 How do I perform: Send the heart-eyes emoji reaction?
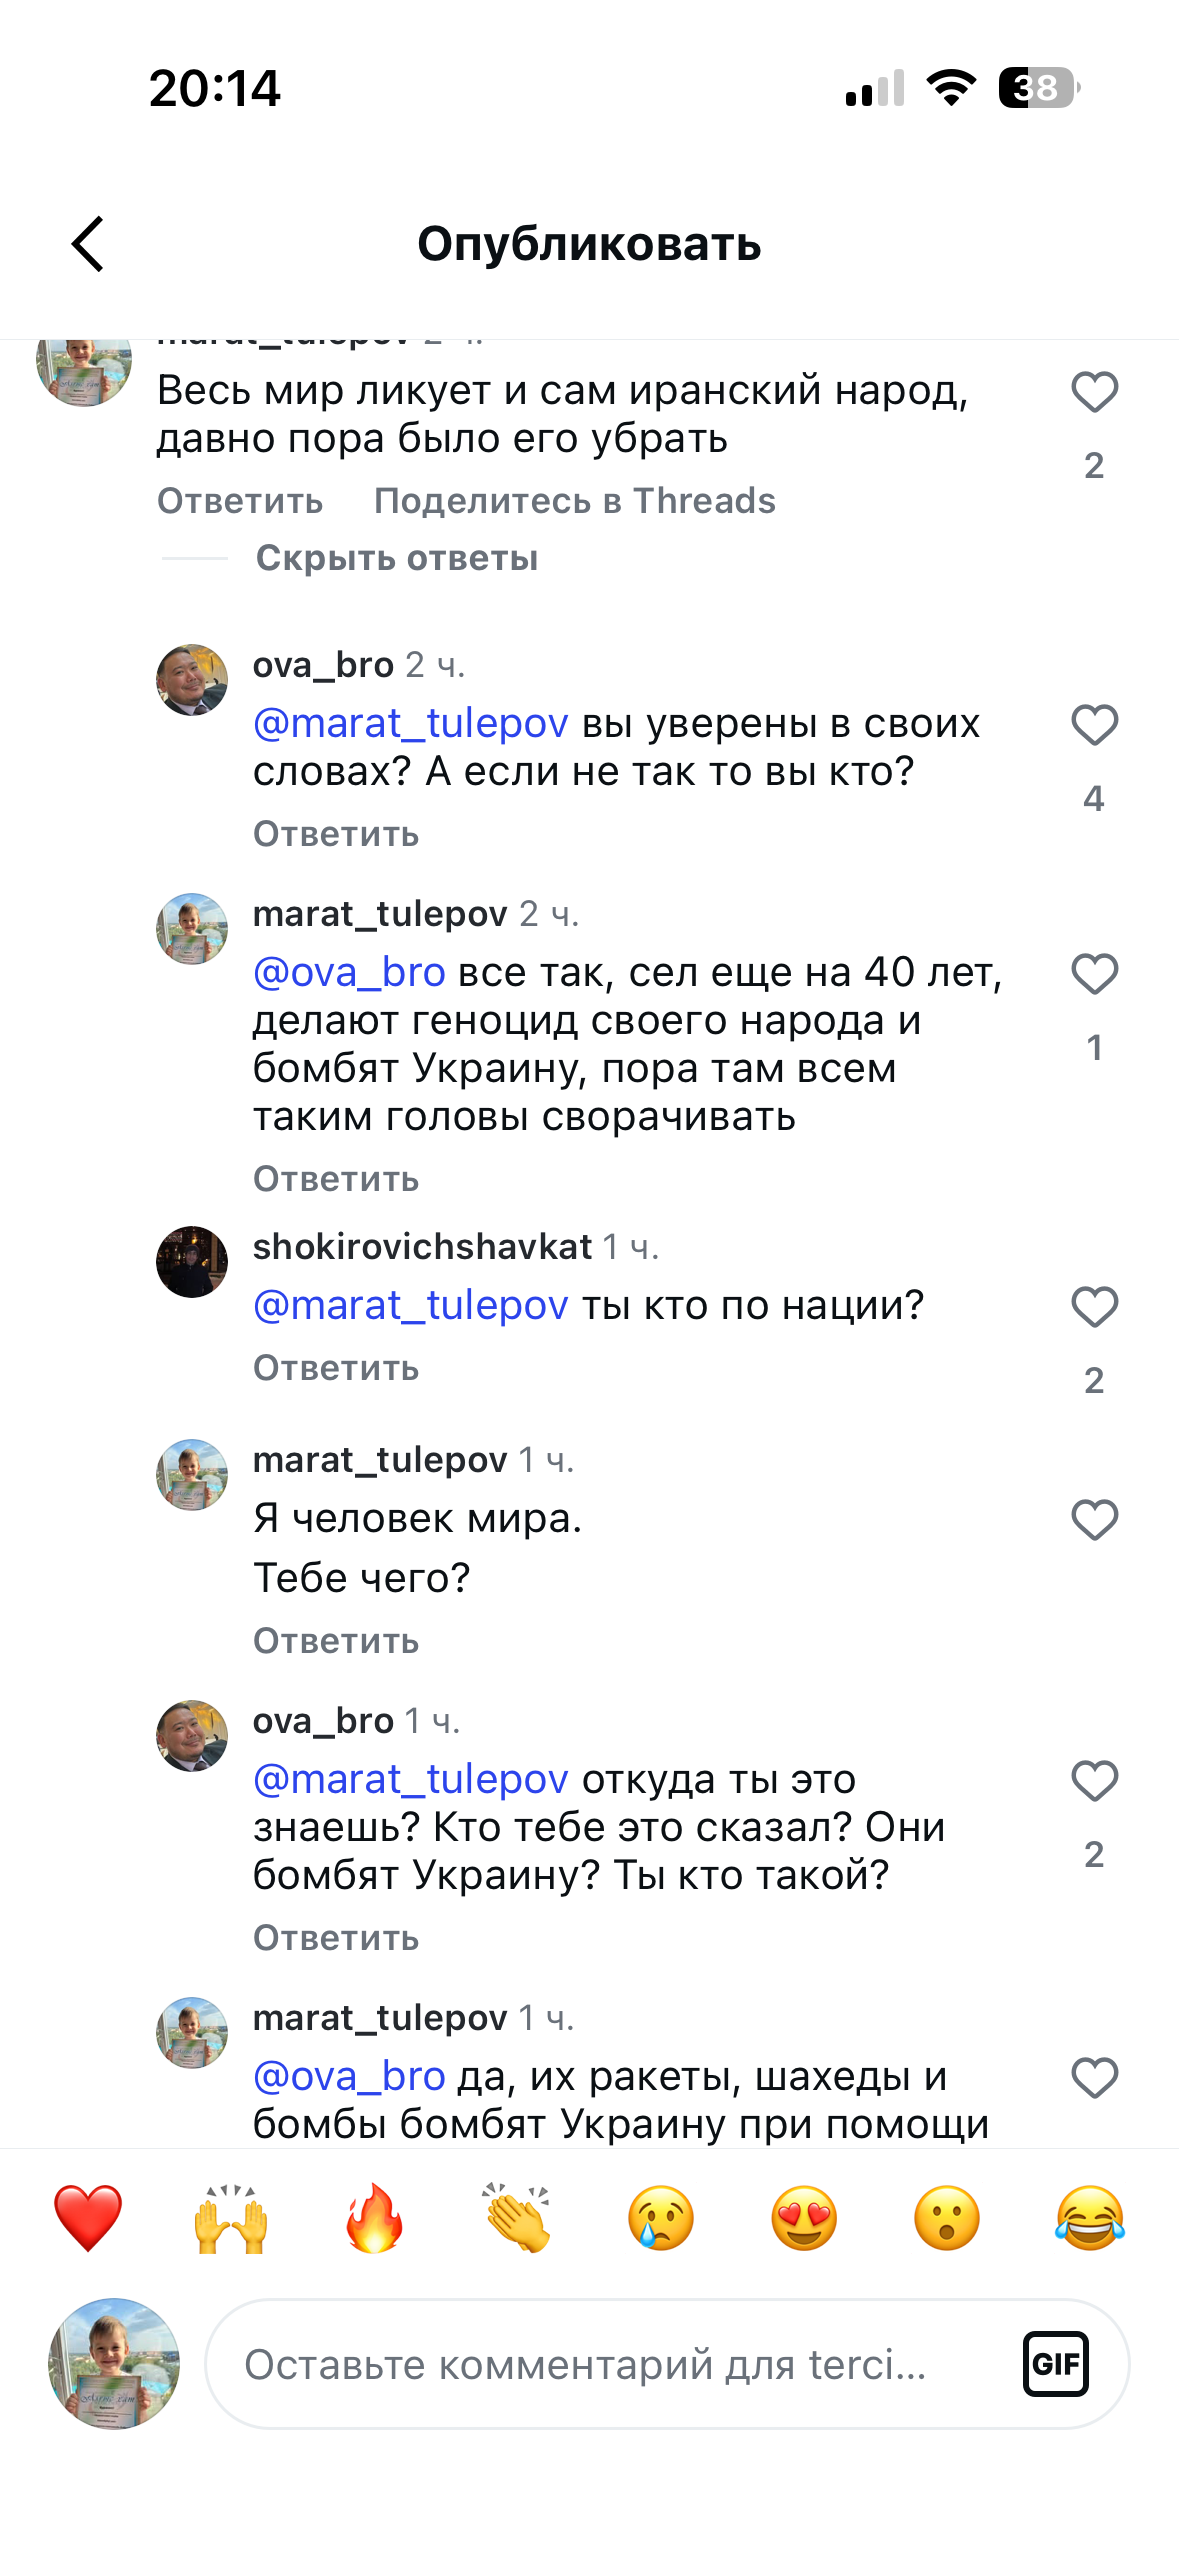pos(803,2218)
